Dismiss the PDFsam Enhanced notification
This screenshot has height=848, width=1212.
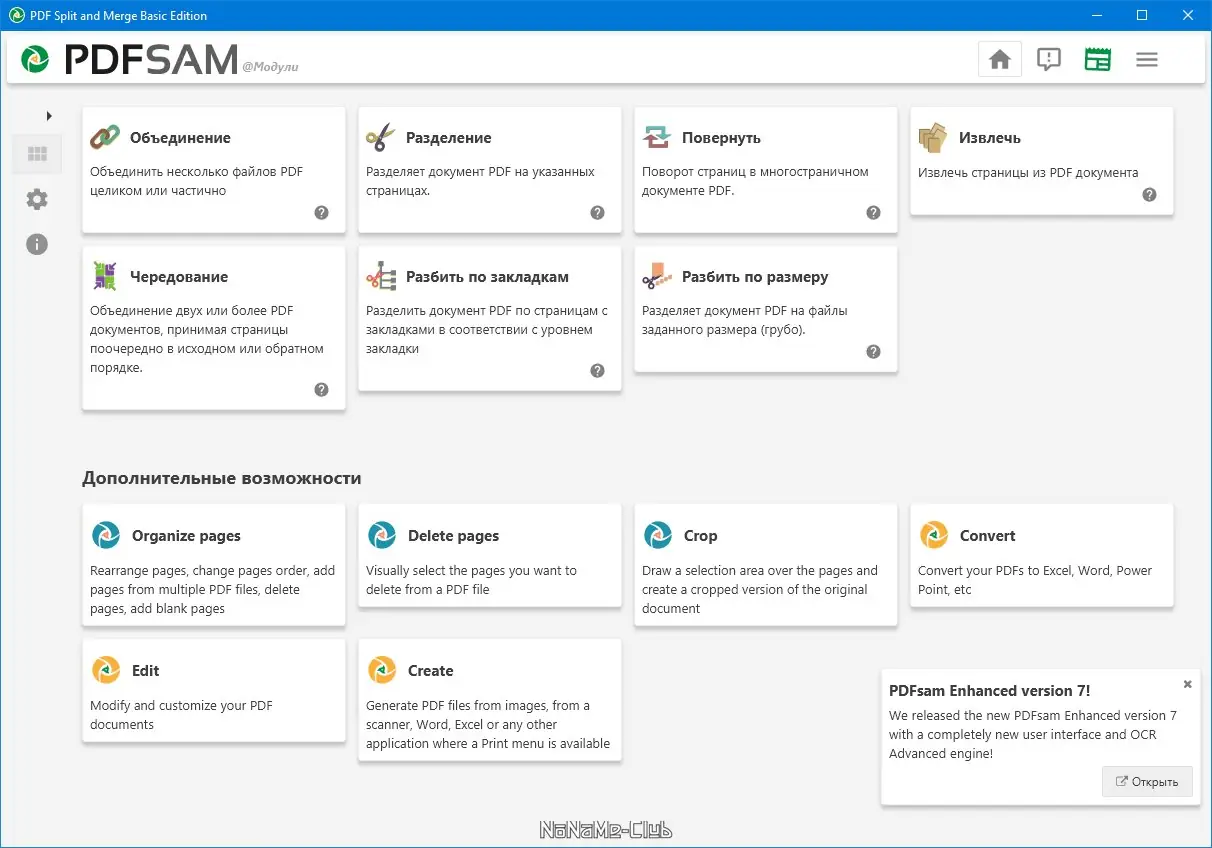1187,685
